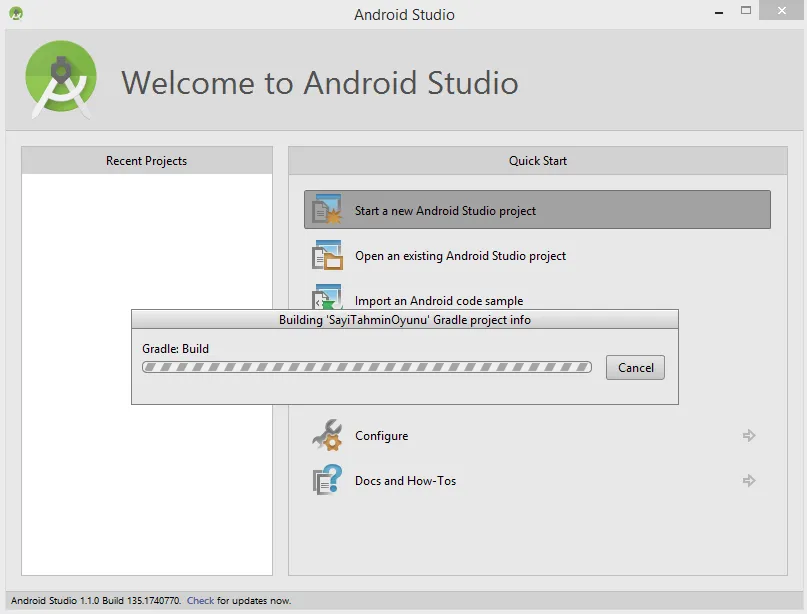This screenshot has height=614, width=807.
Task: Click the Building 'SayiTahminOyunu' dialog title
Action: [404, 320]
